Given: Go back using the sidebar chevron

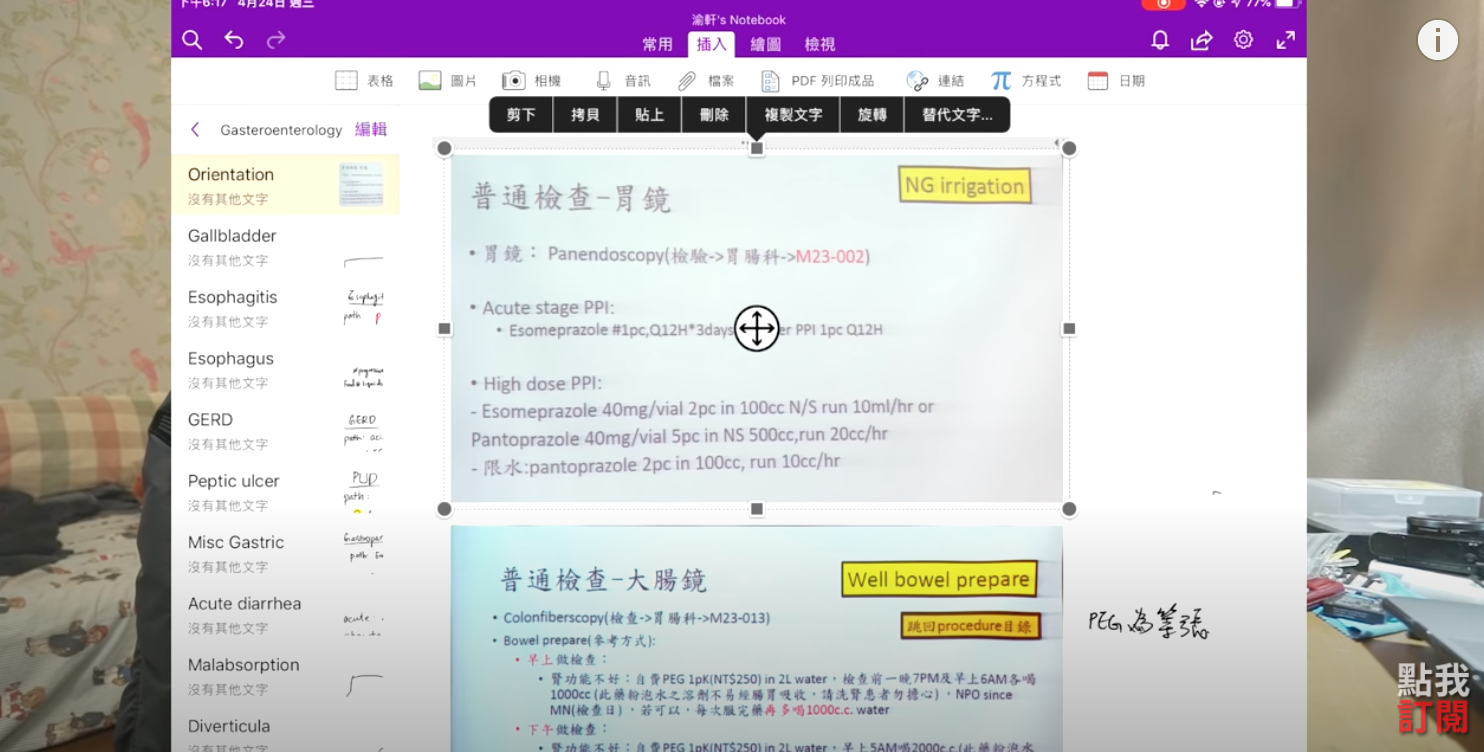Looking at the screenshot, I should (195, 130).
